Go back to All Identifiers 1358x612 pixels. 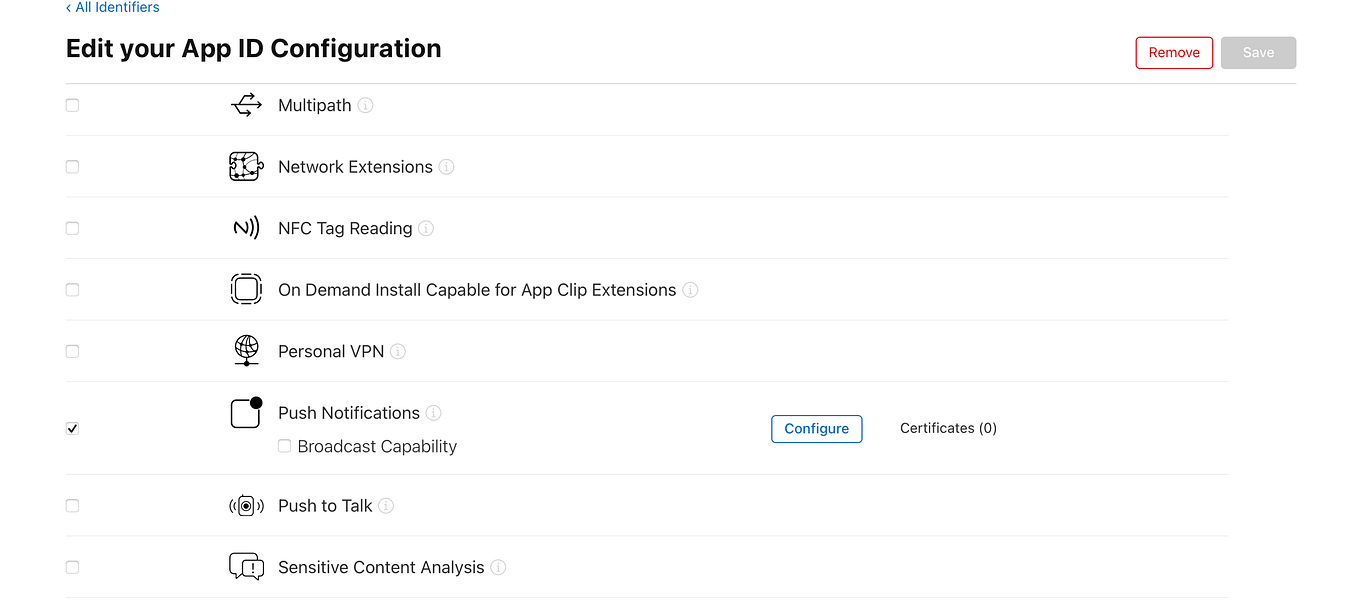coord(113,8)
